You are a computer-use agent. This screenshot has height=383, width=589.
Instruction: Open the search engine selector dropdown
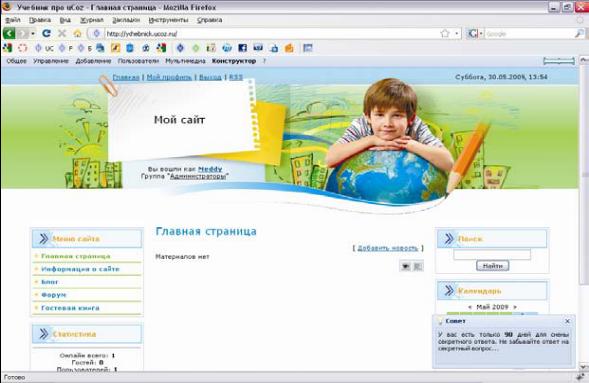tap(481, 34)
